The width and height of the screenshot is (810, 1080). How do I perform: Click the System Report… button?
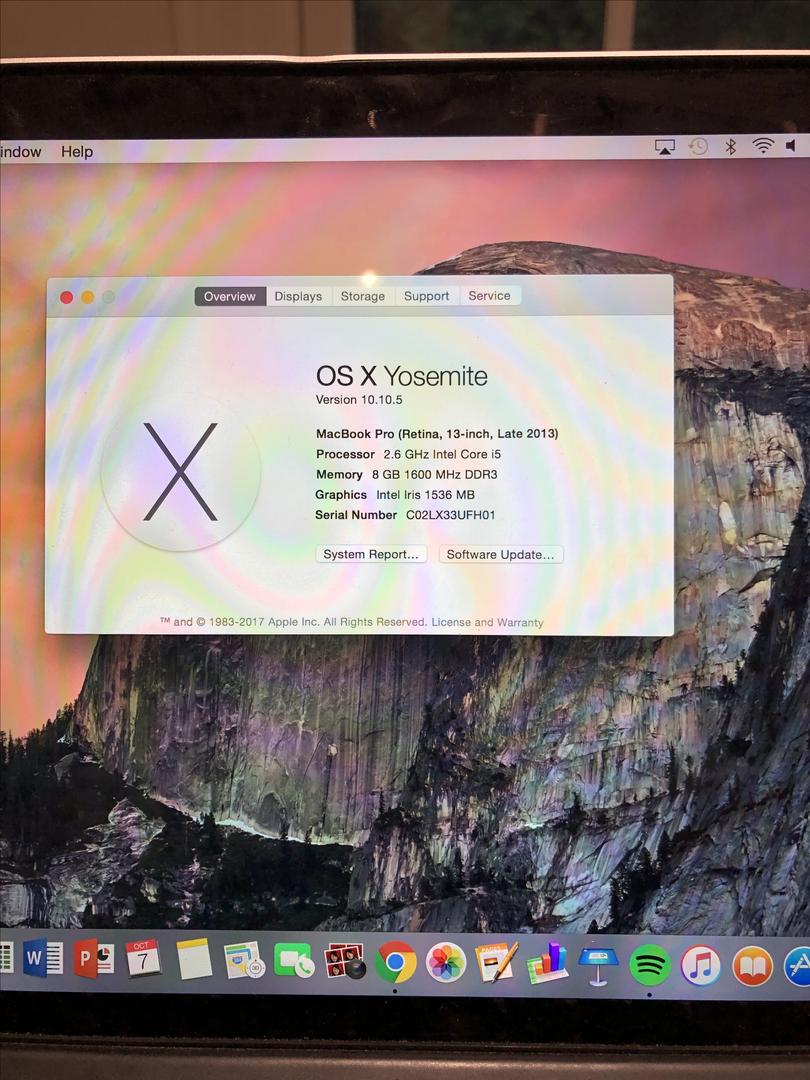coord(371,554)
